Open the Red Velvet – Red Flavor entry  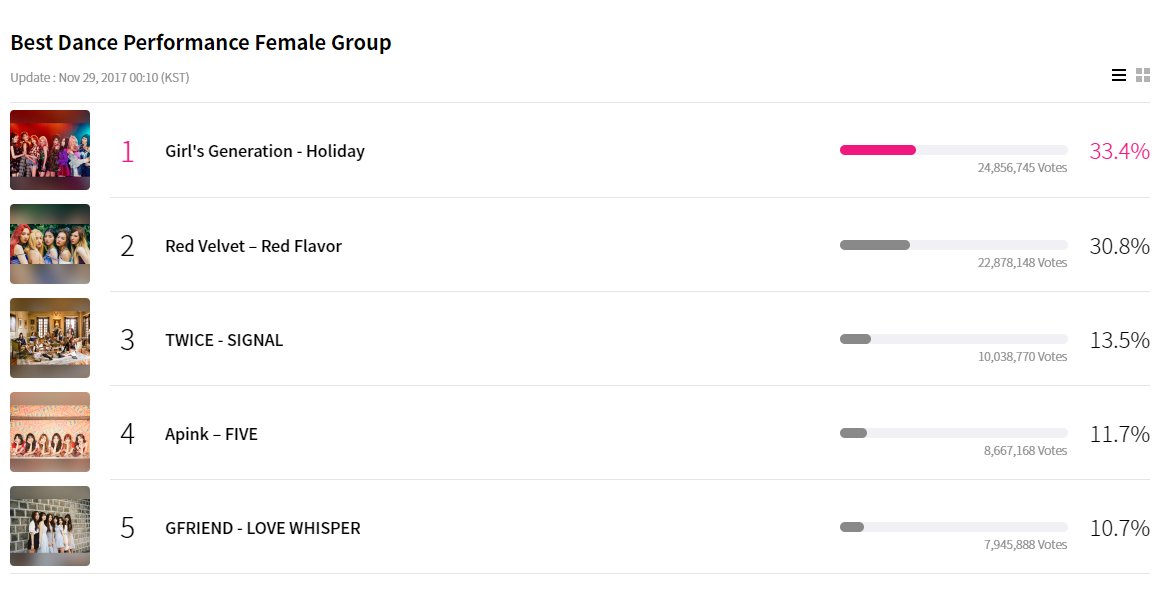click(253, 246)
